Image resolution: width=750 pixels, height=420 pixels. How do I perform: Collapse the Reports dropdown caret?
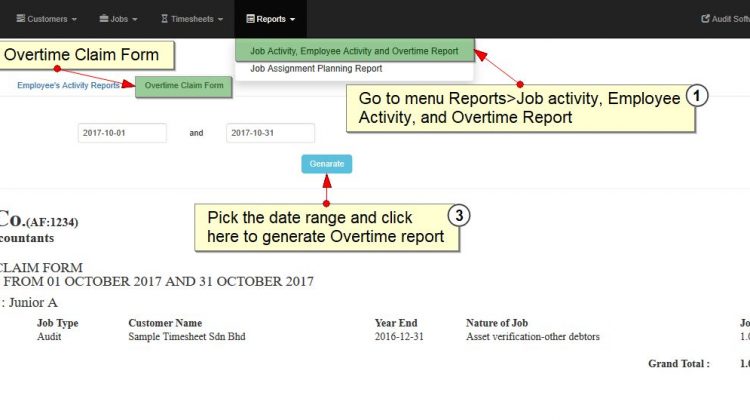(x=292, y=20)
